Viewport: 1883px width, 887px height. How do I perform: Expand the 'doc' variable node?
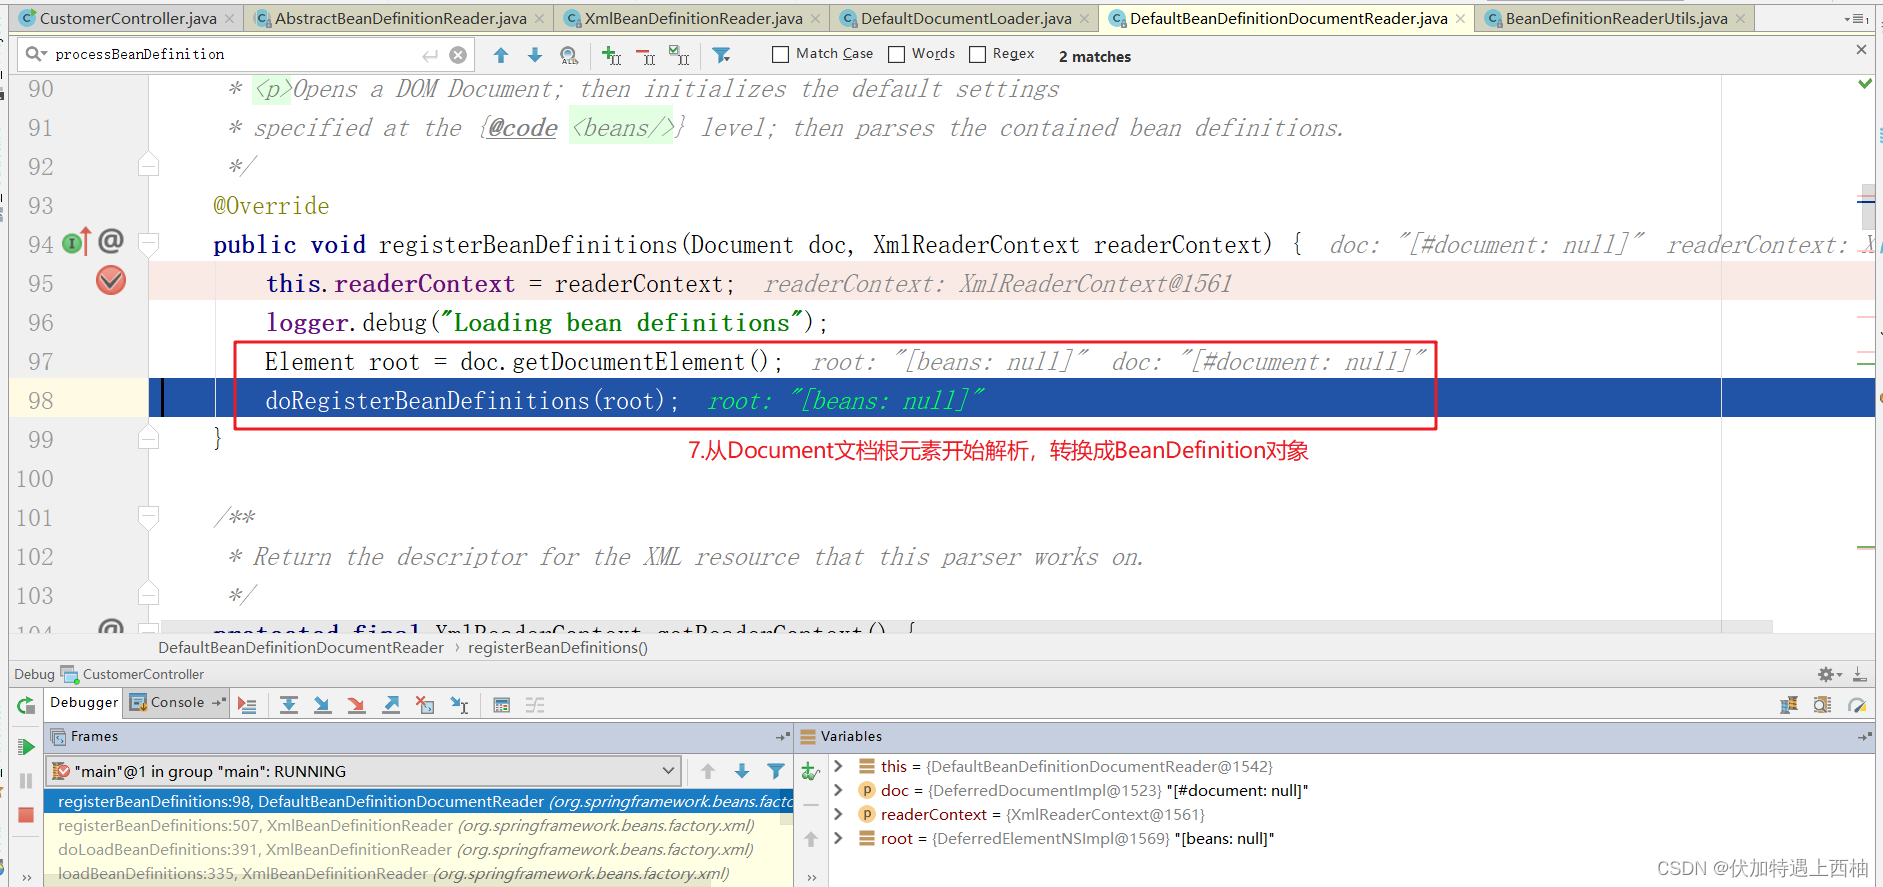pos(839,790)
